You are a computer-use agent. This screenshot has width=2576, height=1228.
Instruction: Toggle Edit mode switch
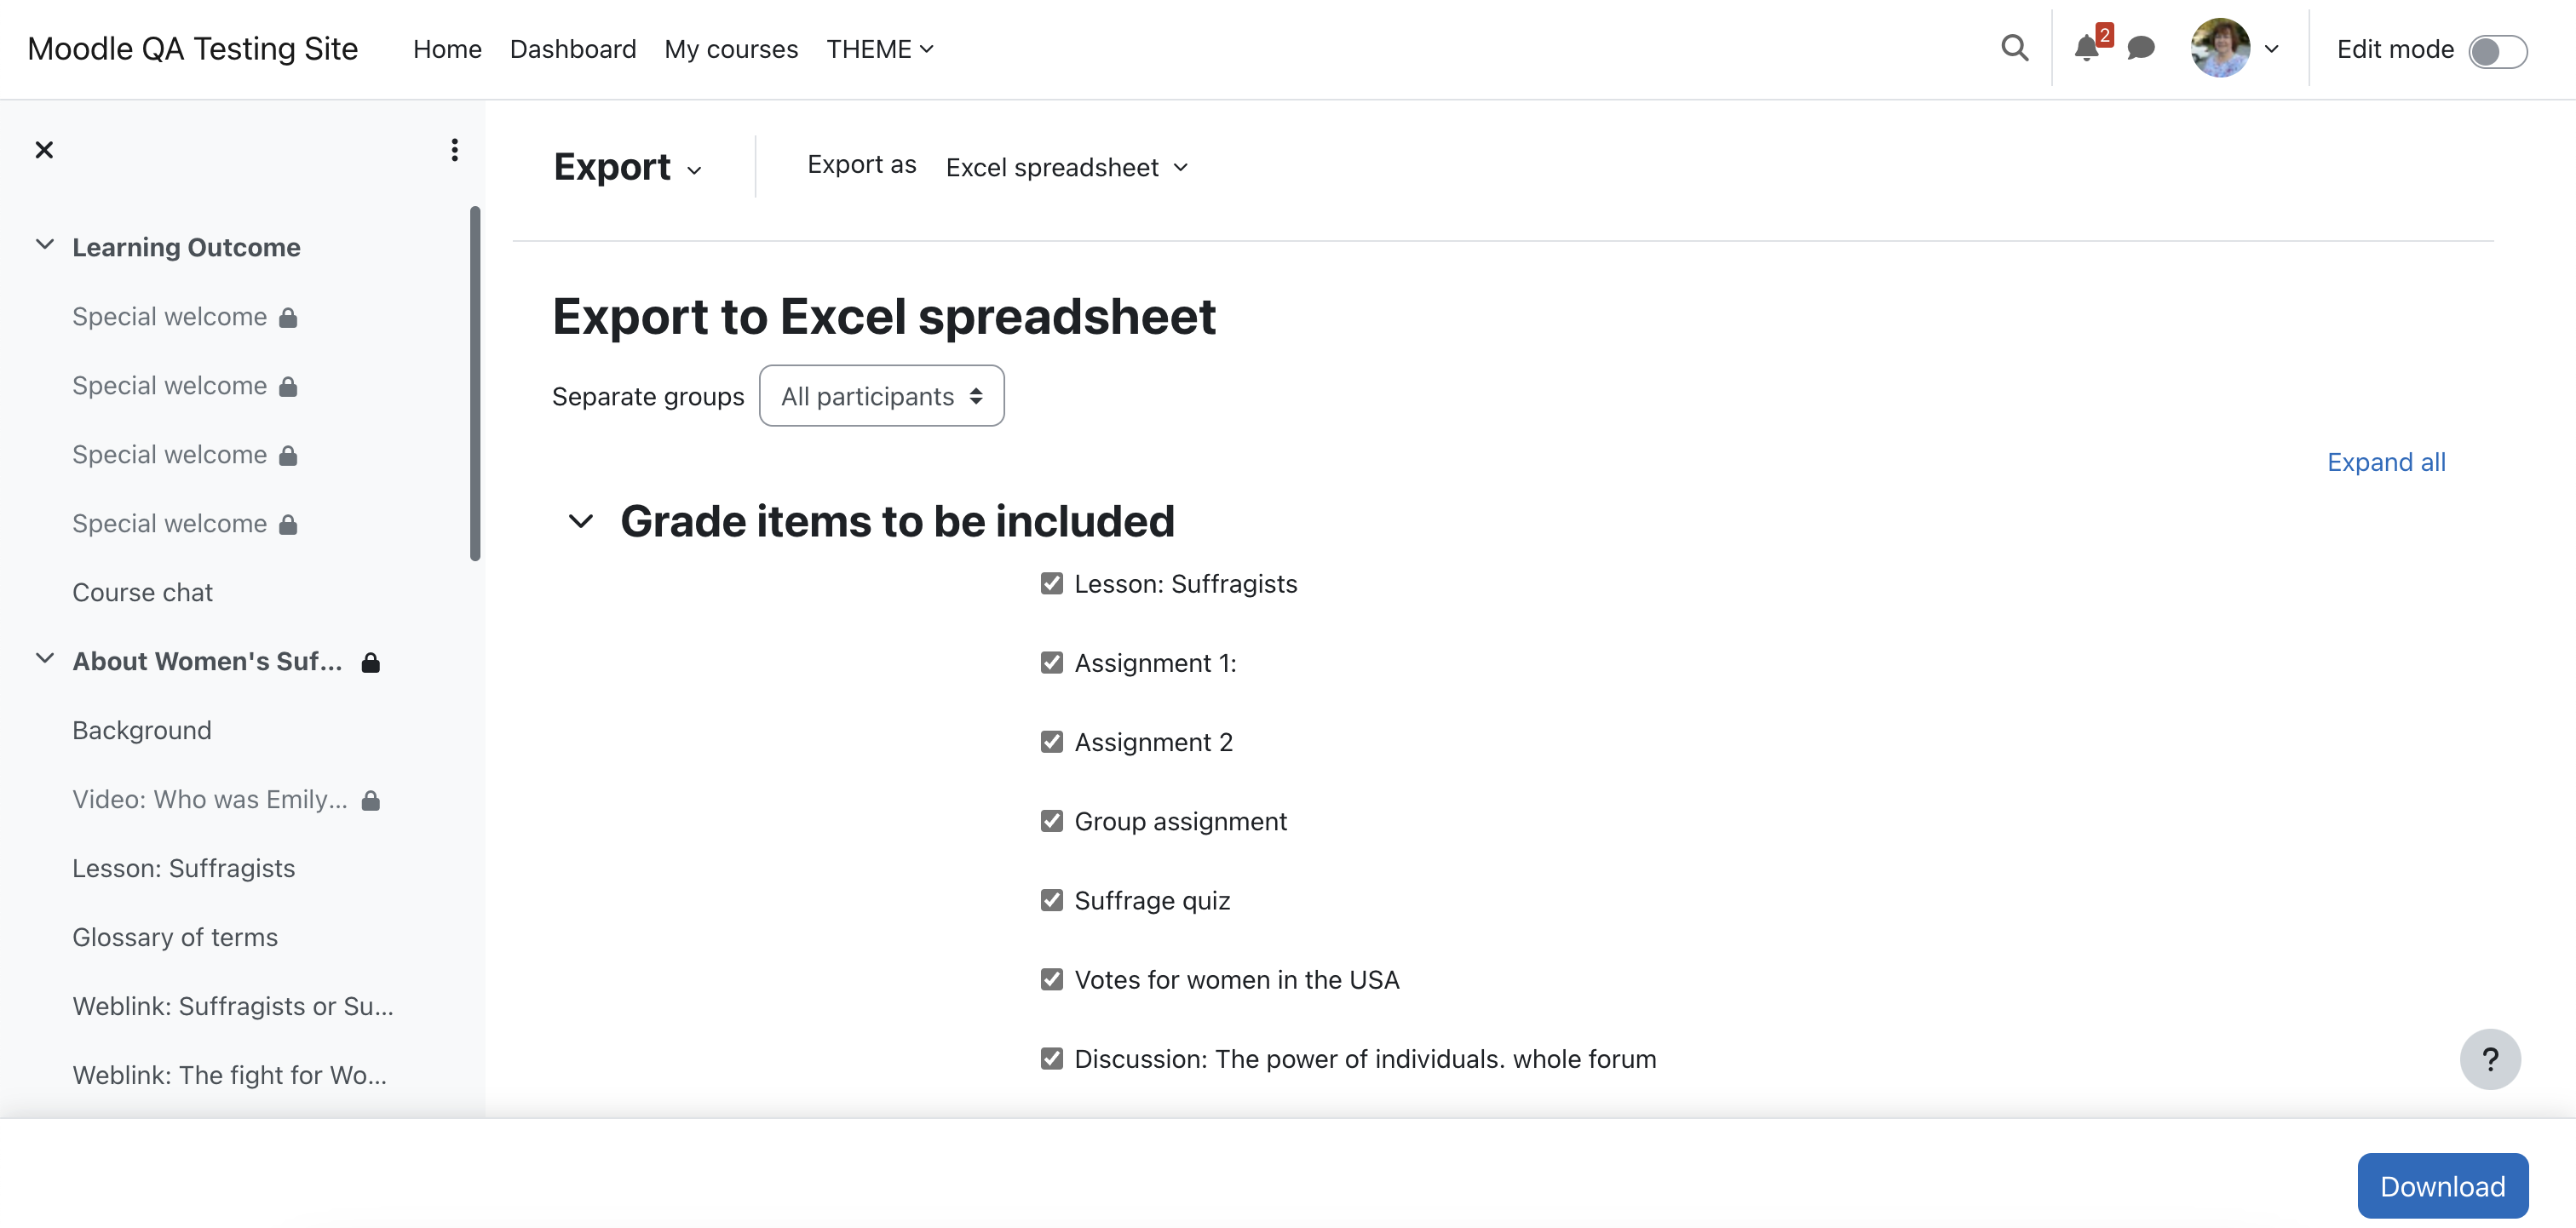point(2497,51)
